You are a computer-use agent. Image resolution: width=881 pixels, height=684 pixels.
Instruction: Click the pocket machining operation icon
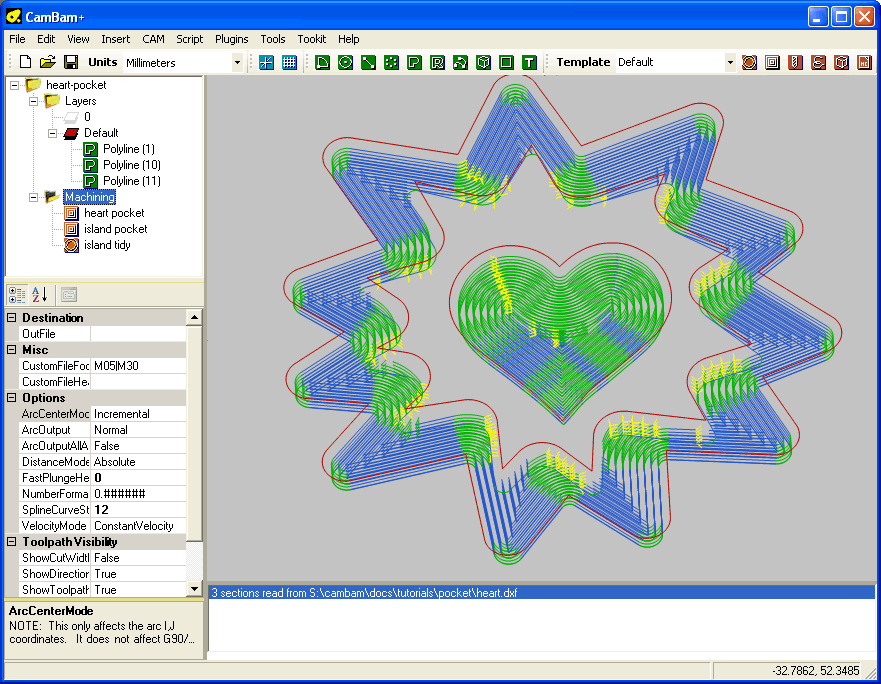772,62
